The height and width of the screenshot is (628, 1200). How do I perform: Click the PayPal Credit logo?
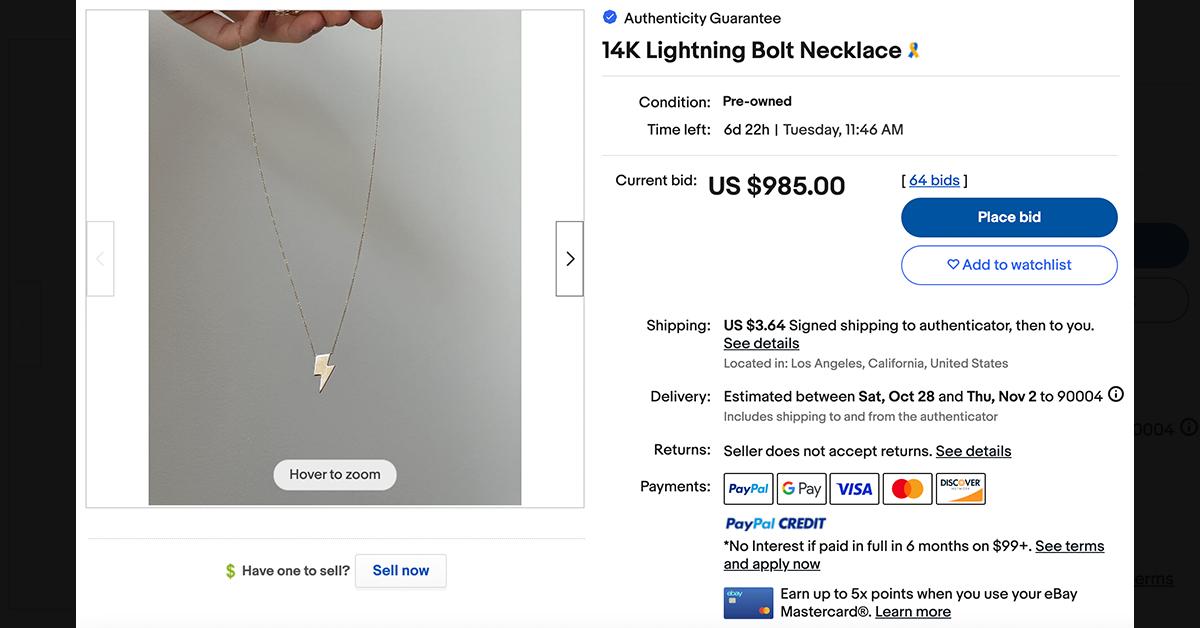point(775,523)
